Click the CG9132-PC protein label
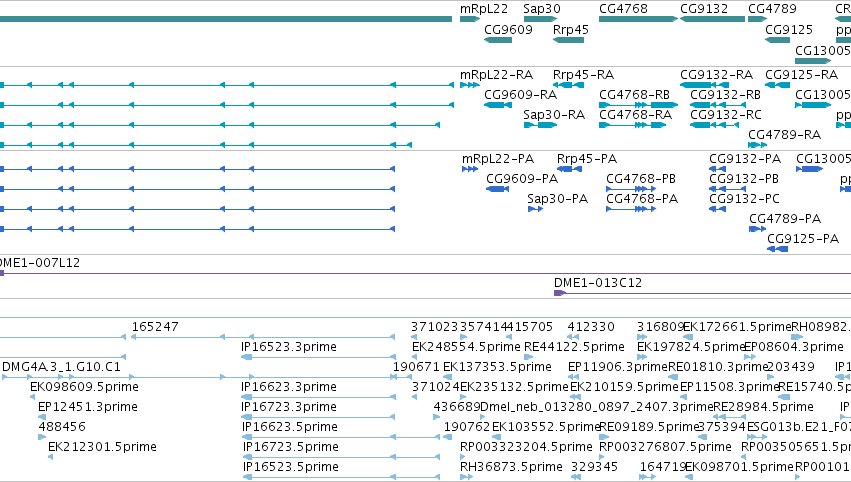851x482 pixels. (744, 199)
